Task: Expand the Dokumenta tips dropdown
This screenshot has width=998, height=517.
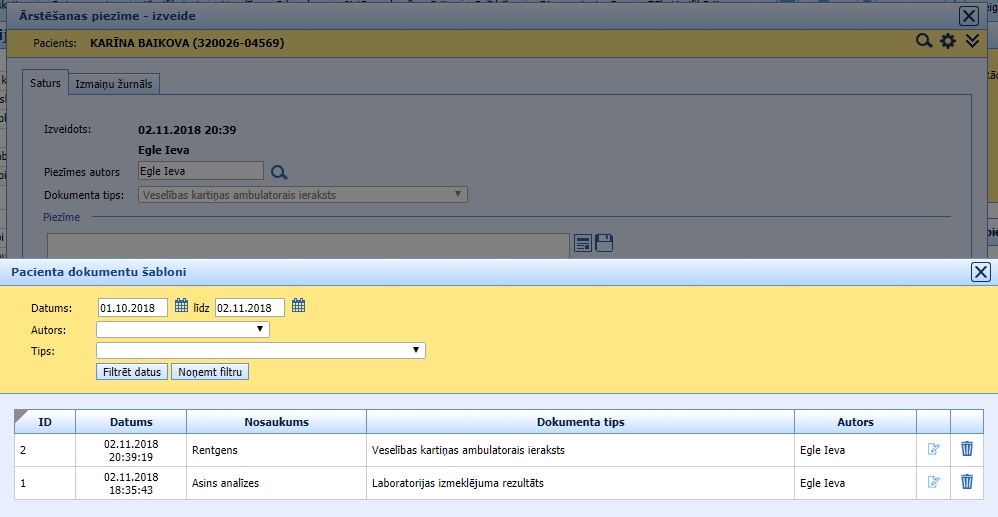Action: 303,195
